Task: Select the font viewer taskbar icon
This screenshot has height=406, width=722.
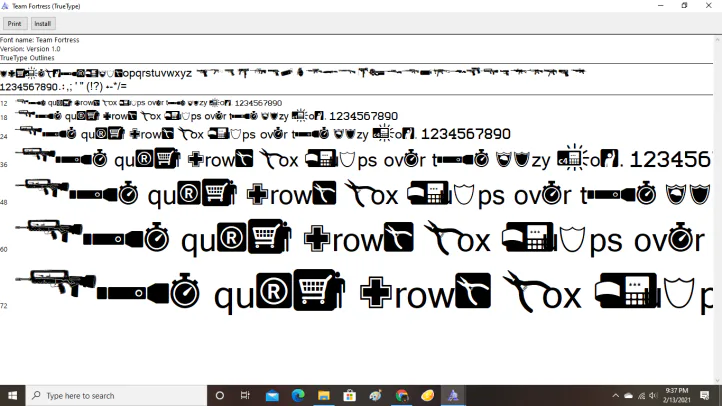Action: coord(453,395)
